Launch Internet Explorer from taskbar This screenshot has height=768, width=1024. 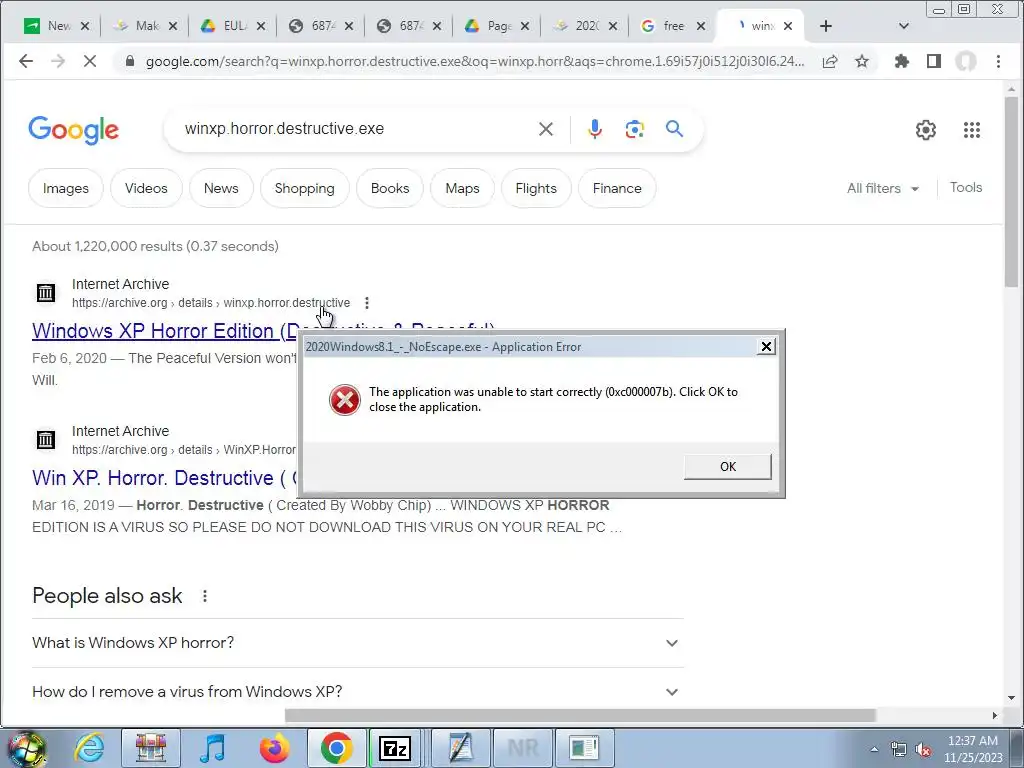89,747
